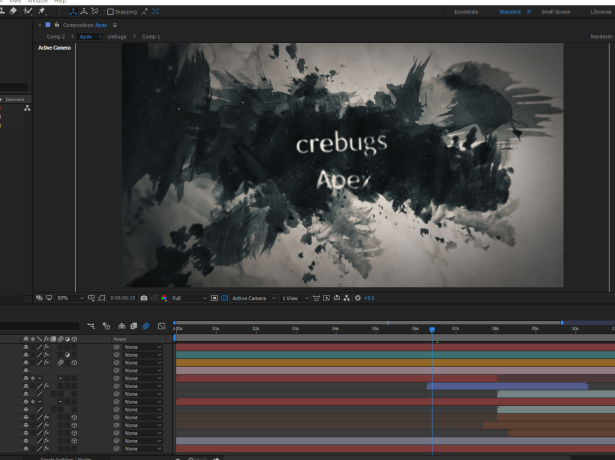Take a snapshot with the camera icon
This screenshot has height=460, width=615.
144,298
